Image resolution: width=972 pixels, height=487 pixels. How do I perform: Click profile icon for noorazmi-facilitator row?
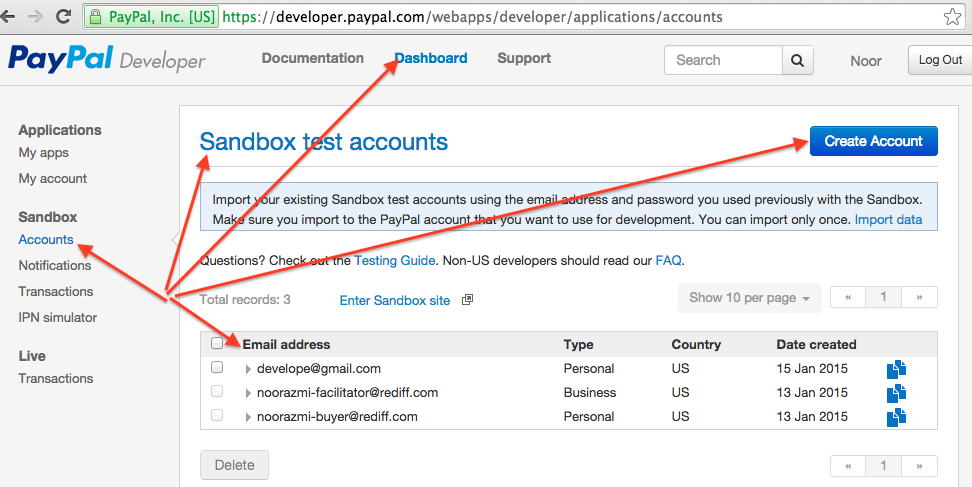coord(896,393)
